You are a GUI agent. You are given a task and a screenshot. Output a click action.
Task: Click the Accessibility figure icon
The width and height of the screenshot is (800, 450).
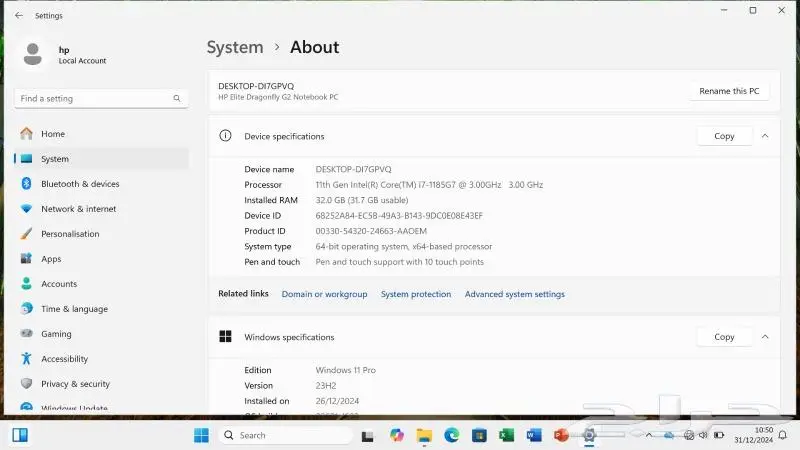27,358
